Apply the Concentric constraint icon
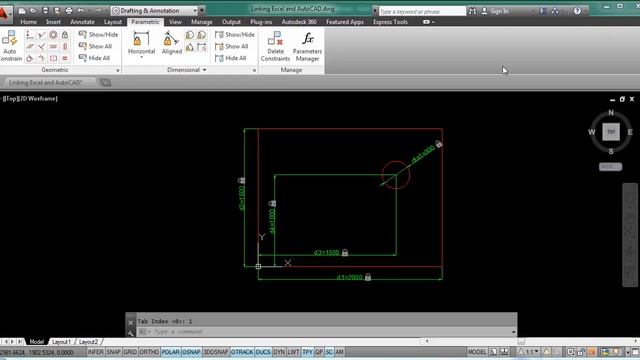 (x=53, y=35)
